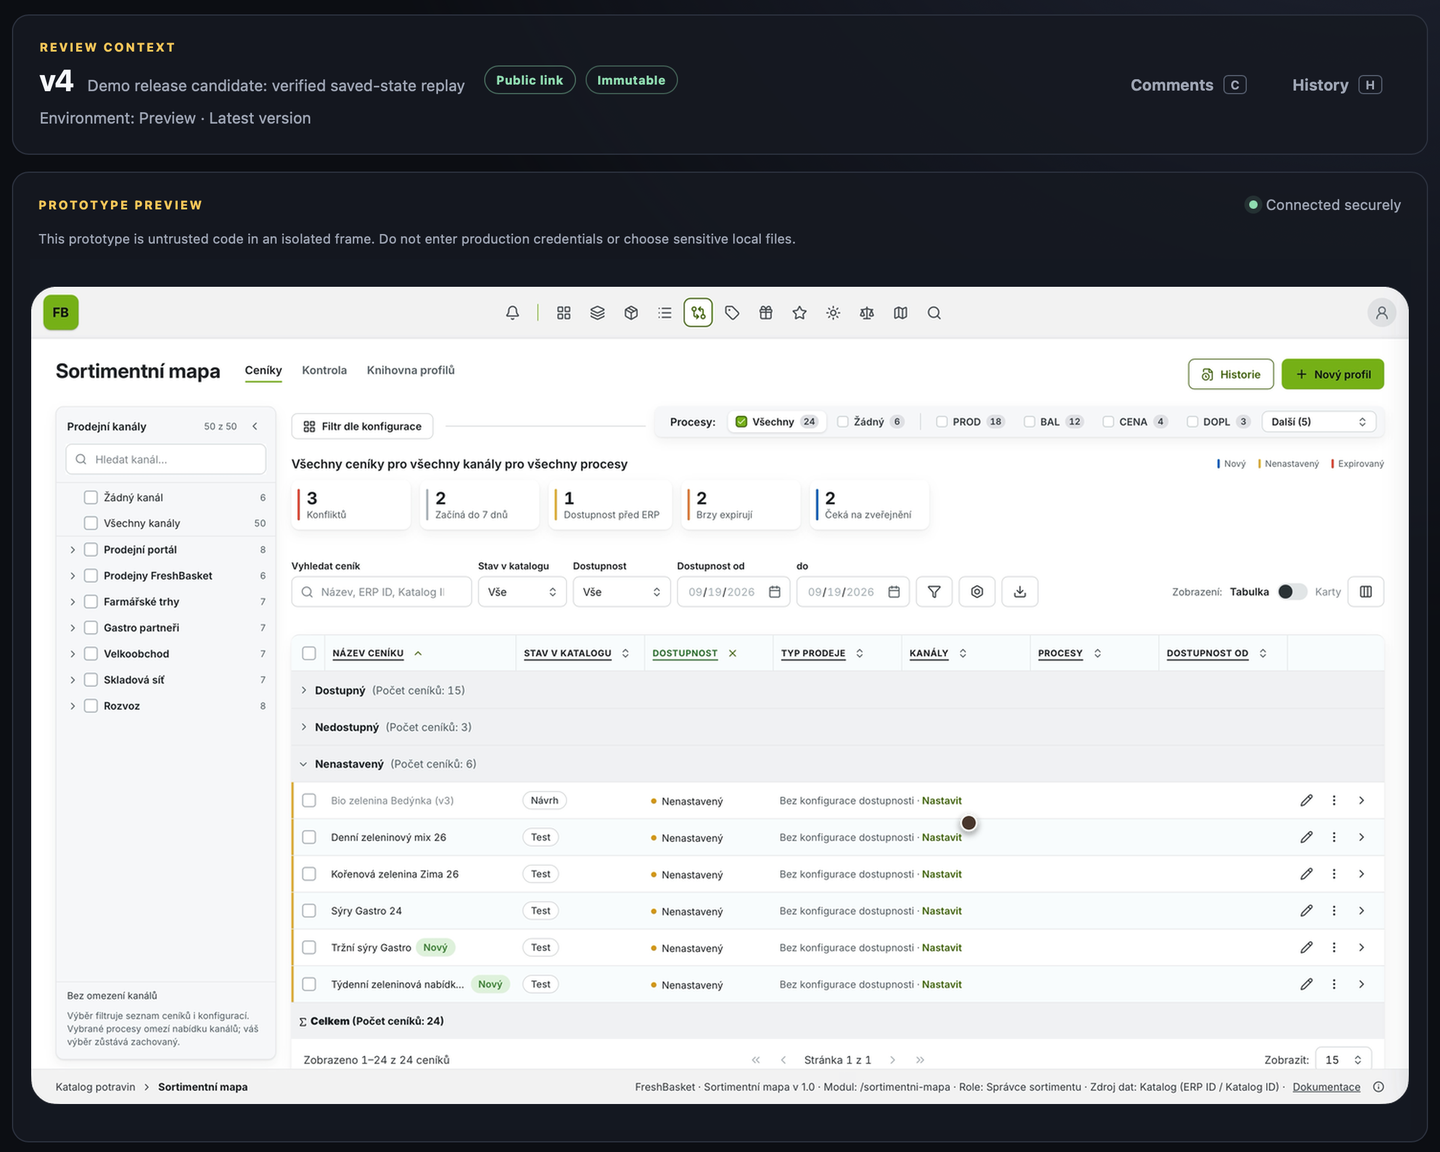Open the column layout icon button
This screenshot has width=1440, height=1152.
pyautogui.click(x=1366, y=592)
